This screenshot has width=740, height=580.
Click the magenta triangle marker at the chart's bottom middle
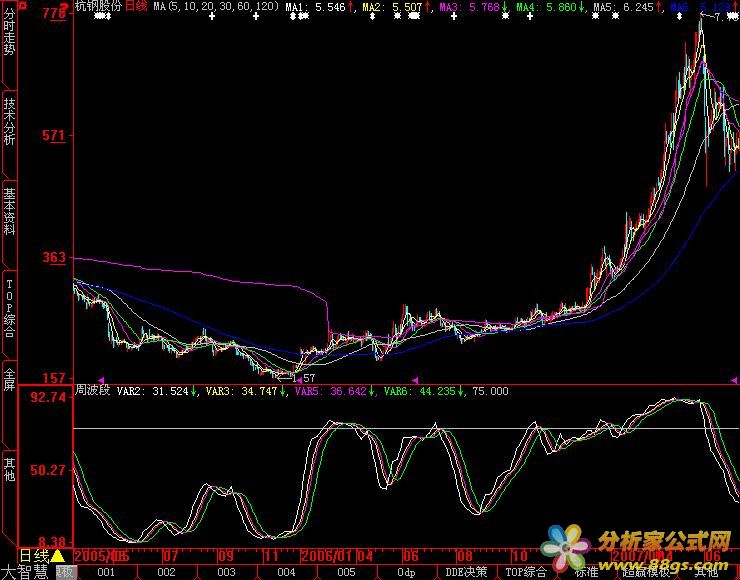[x=415, y=379]
